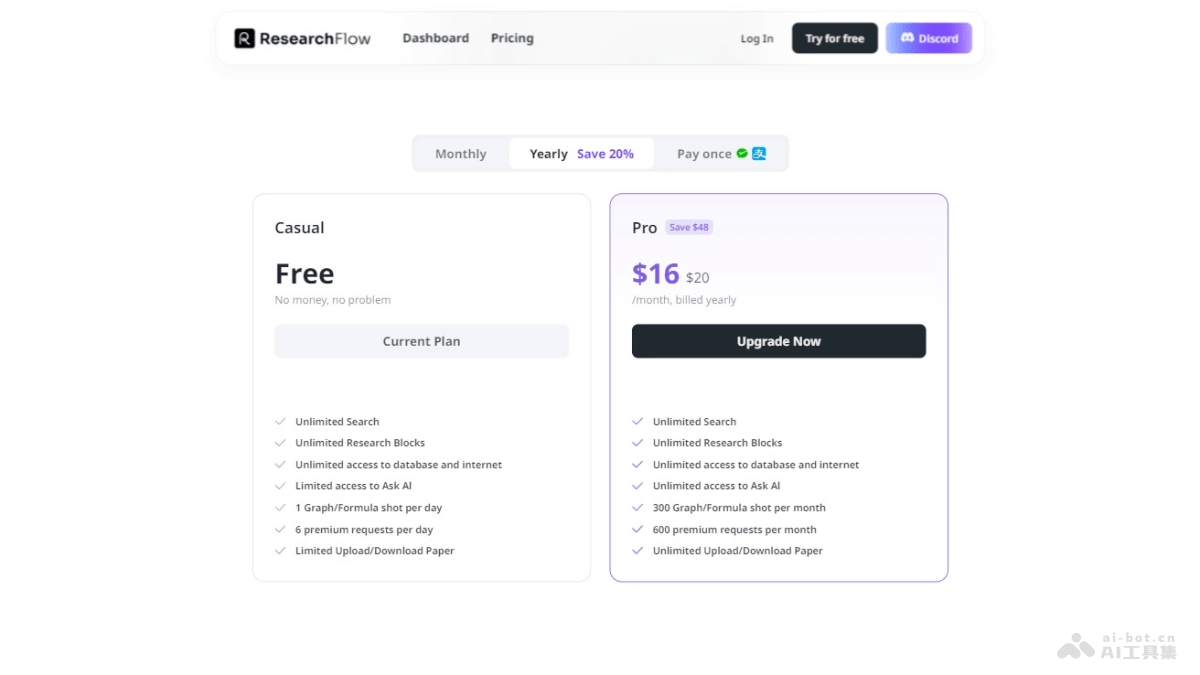Click the Log In link
The width and height of the screenshot is (1200, 675).
pos(756,39)
